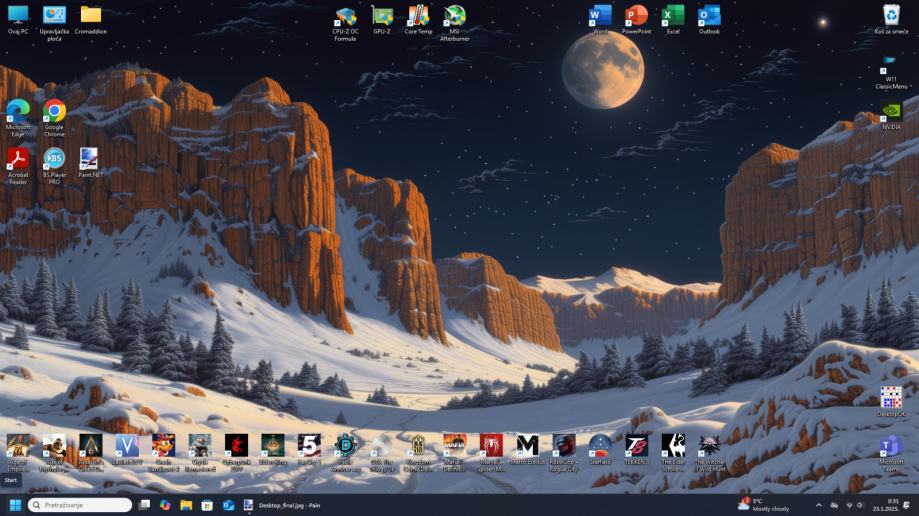Image resolution: width=919 pixels, height=516 pixels.
Task: Open the Core Temp shortcut
Action: coord(418,20)
